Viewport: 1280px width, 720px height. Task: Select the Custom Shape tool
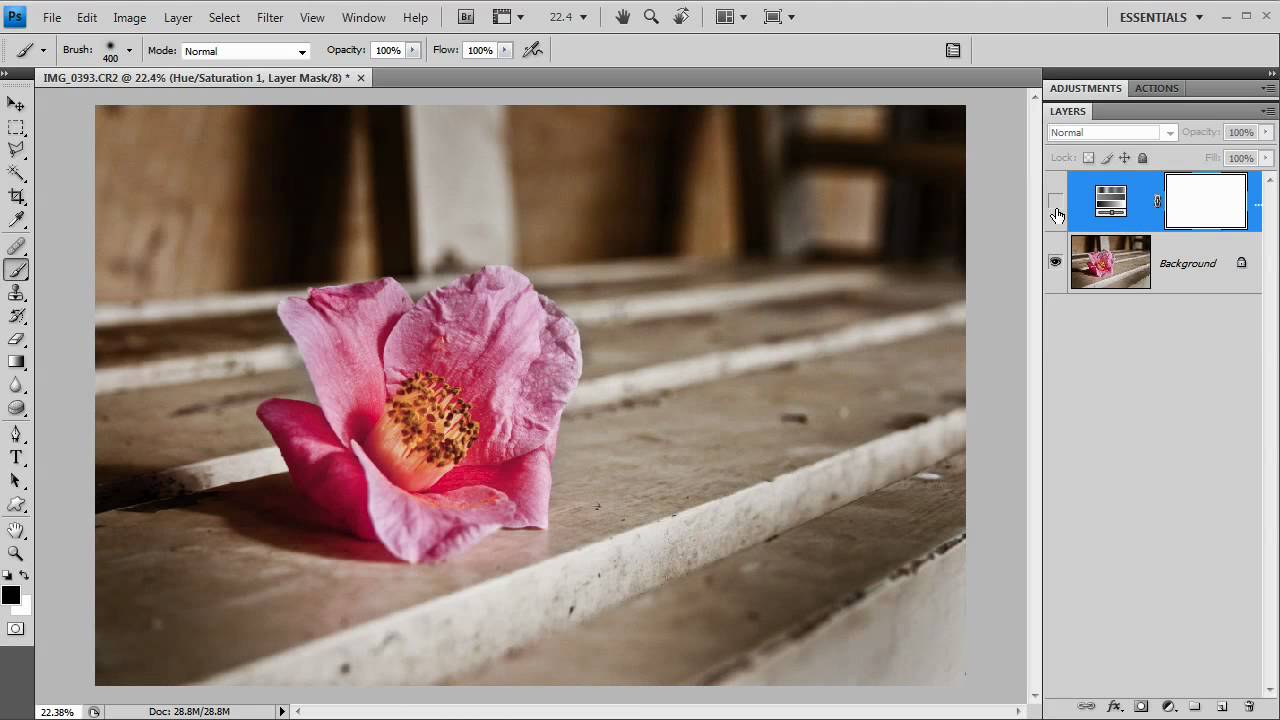click(16, 504)
